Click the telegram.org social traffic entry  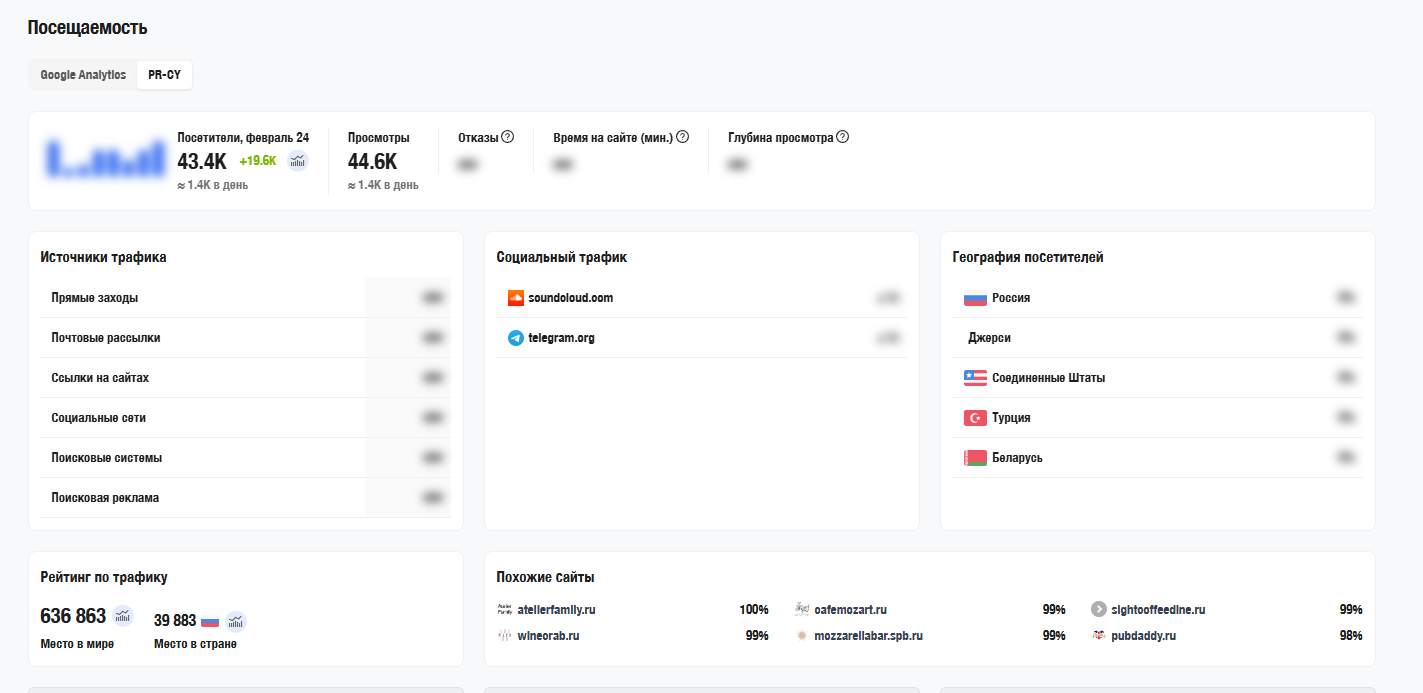[x=561, y=338]
